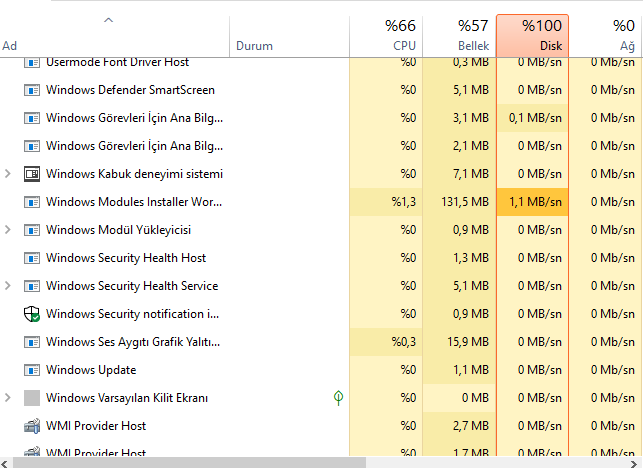Sort processes by the Bellek column
643x468 pixels.
tap(459, 35)
